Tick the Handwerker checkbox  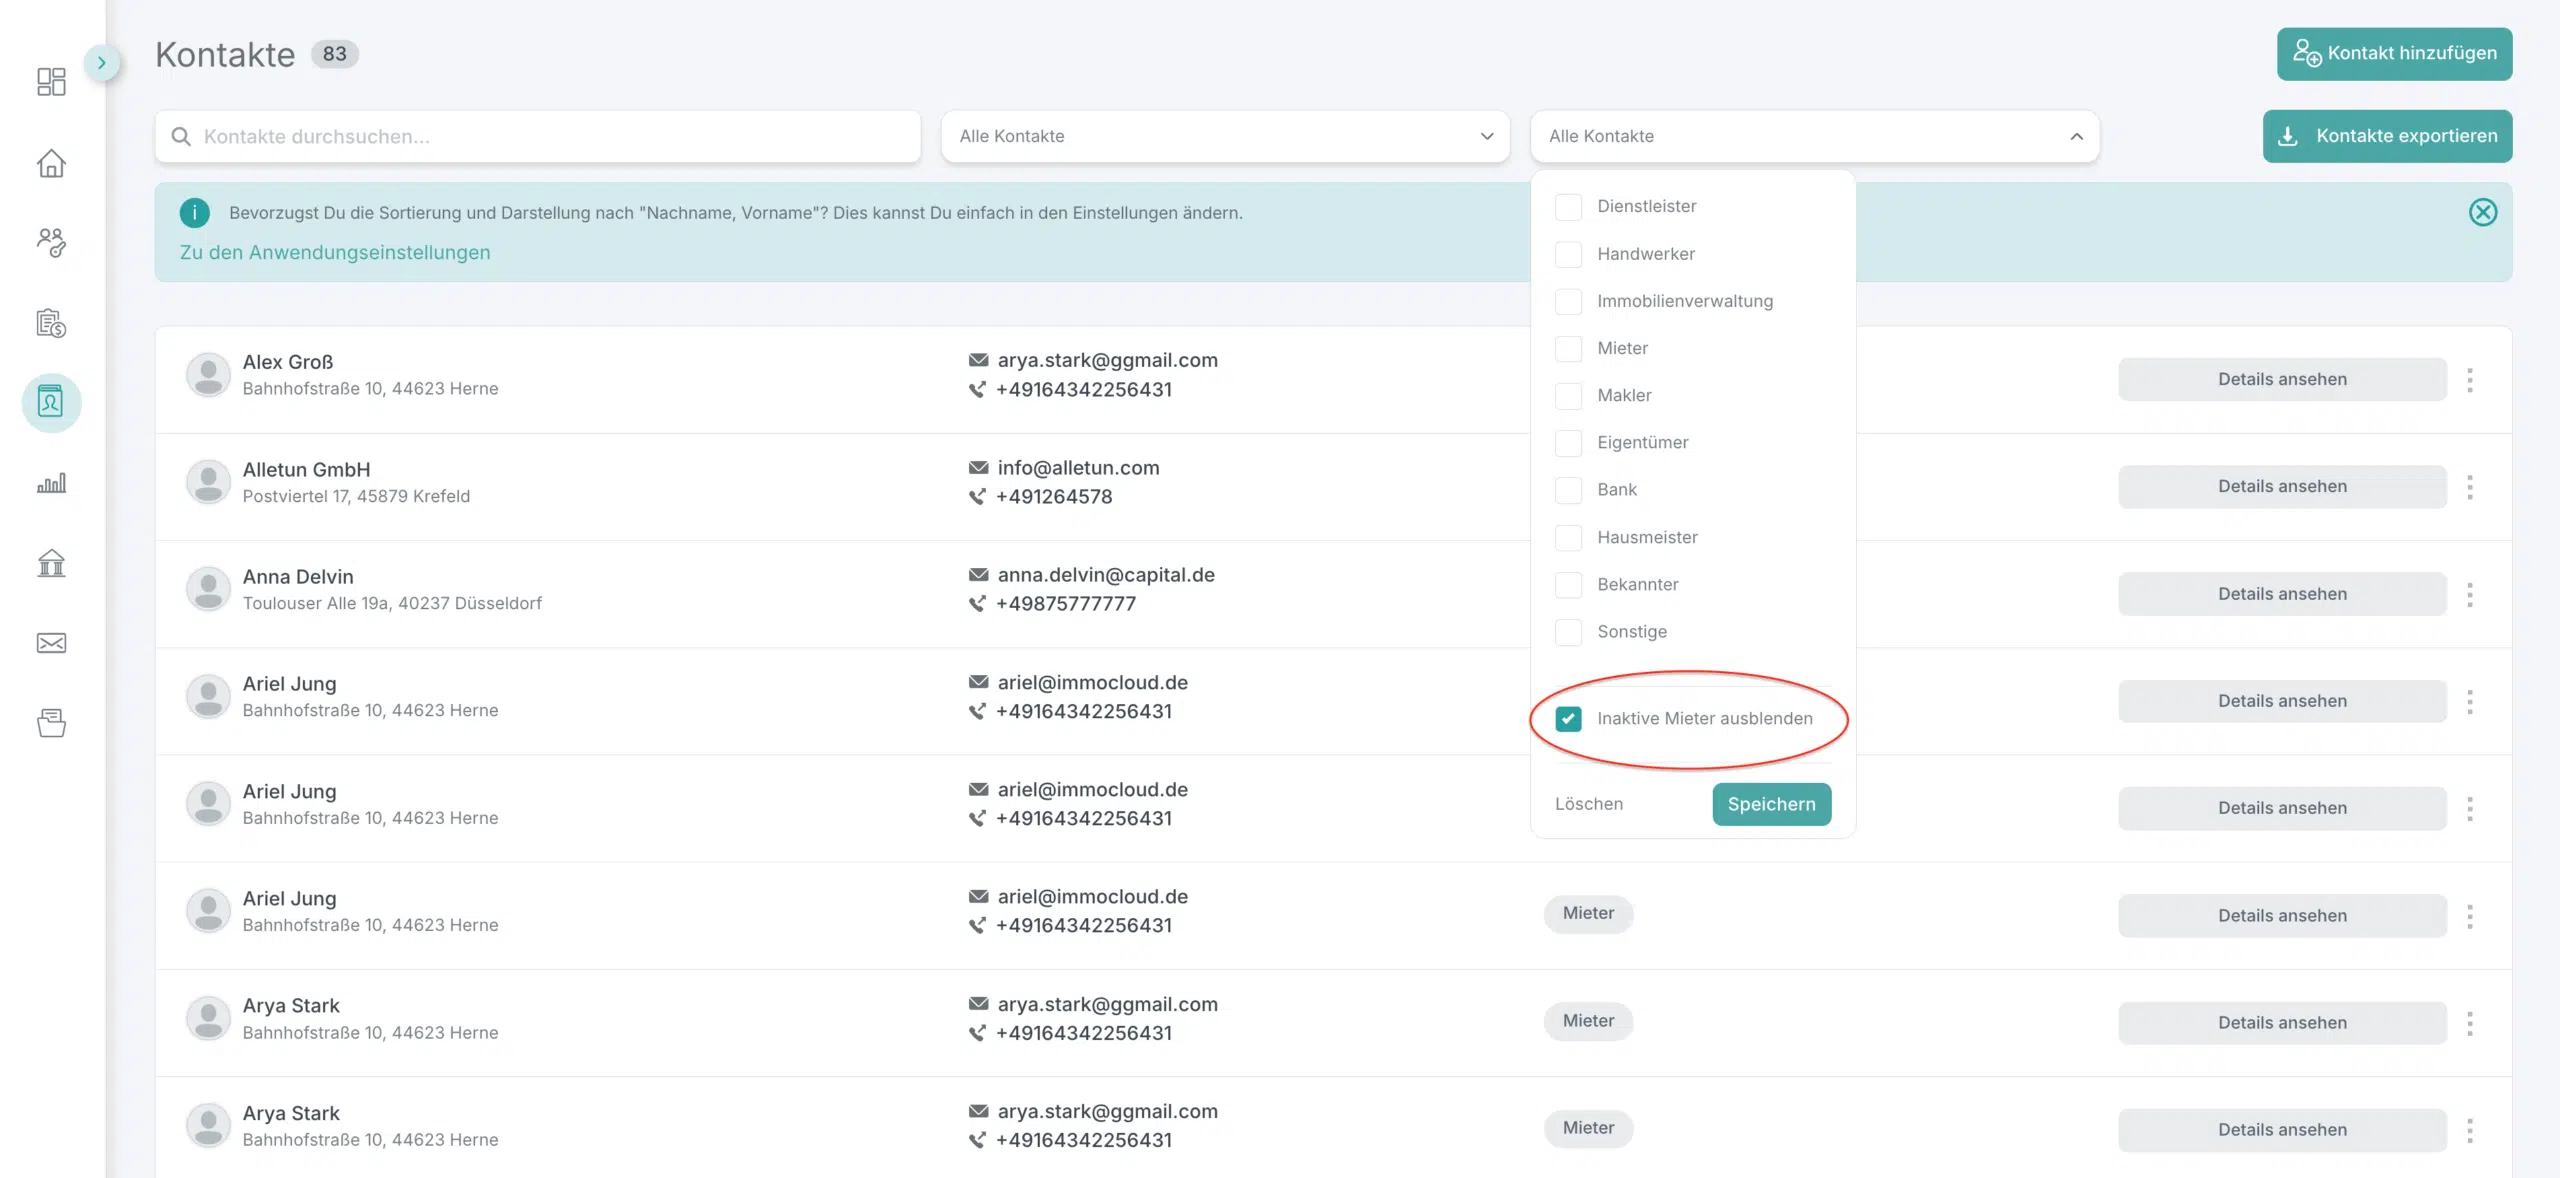1568,254
